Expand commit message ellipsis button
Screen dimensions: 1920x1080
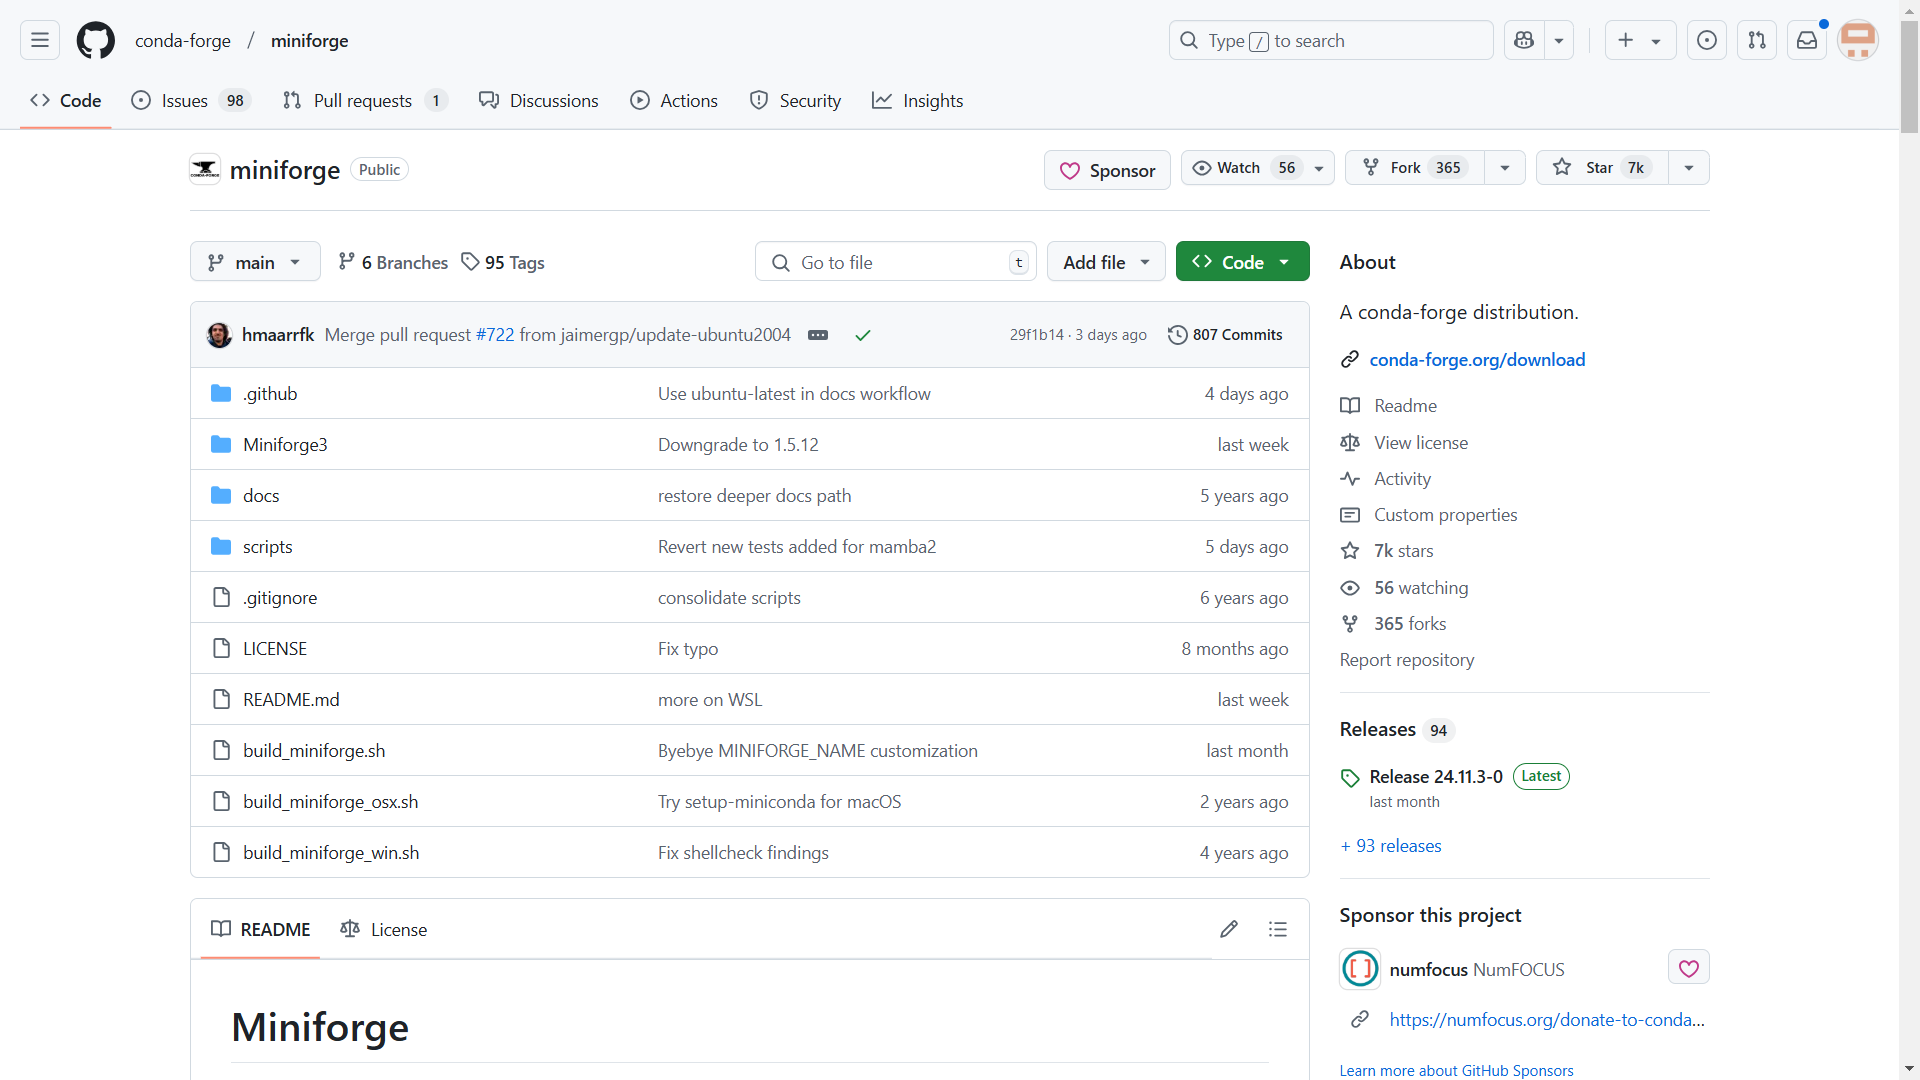click(818, 335)
